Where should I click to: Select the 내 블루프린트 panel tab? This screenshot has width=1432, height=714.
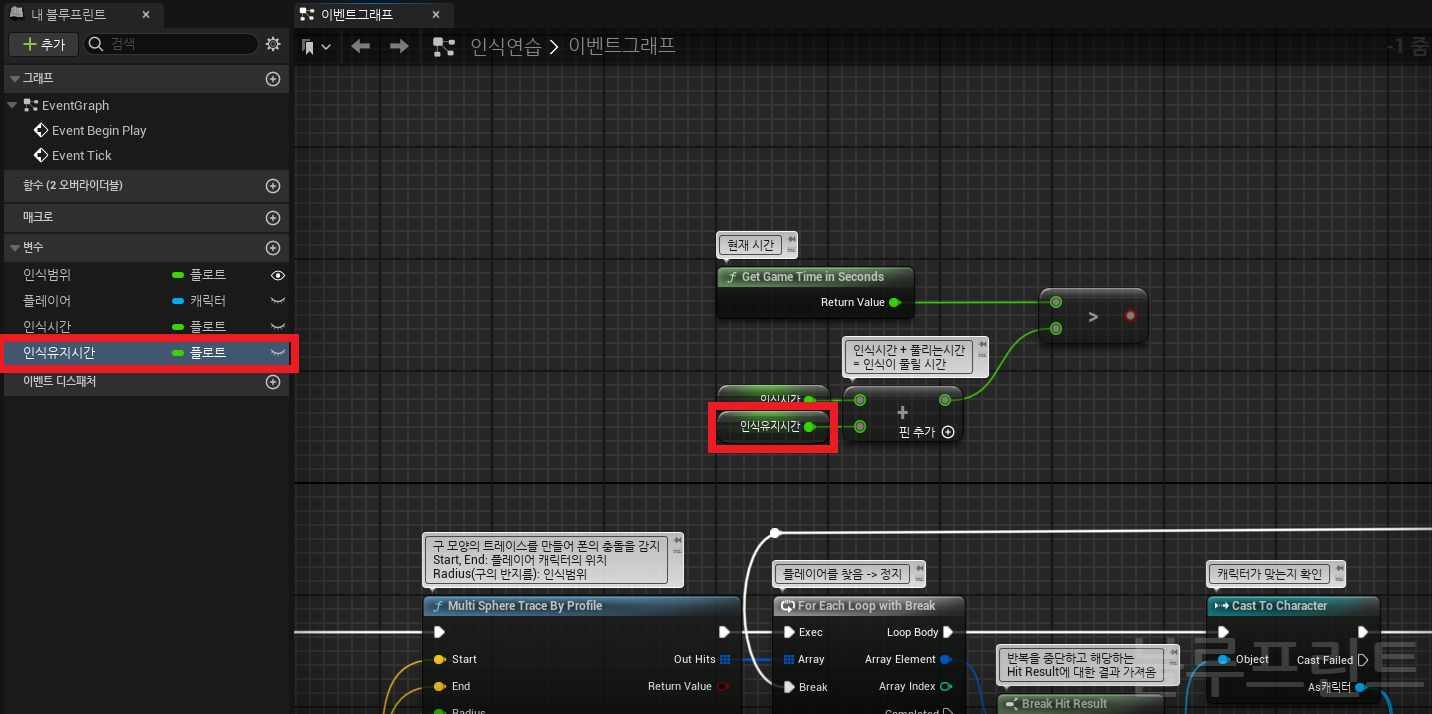pyautogui.click(x=68, y=15)
